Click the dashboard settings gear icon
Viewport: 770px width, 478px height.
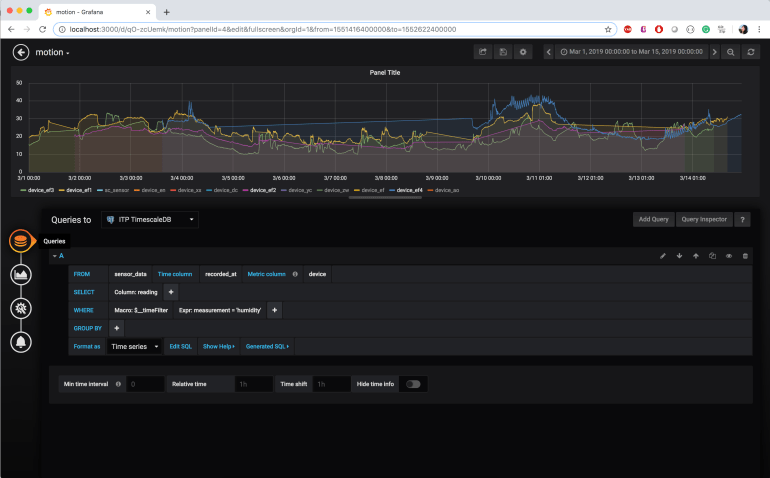pyautogui.click(x=522, y=52)
